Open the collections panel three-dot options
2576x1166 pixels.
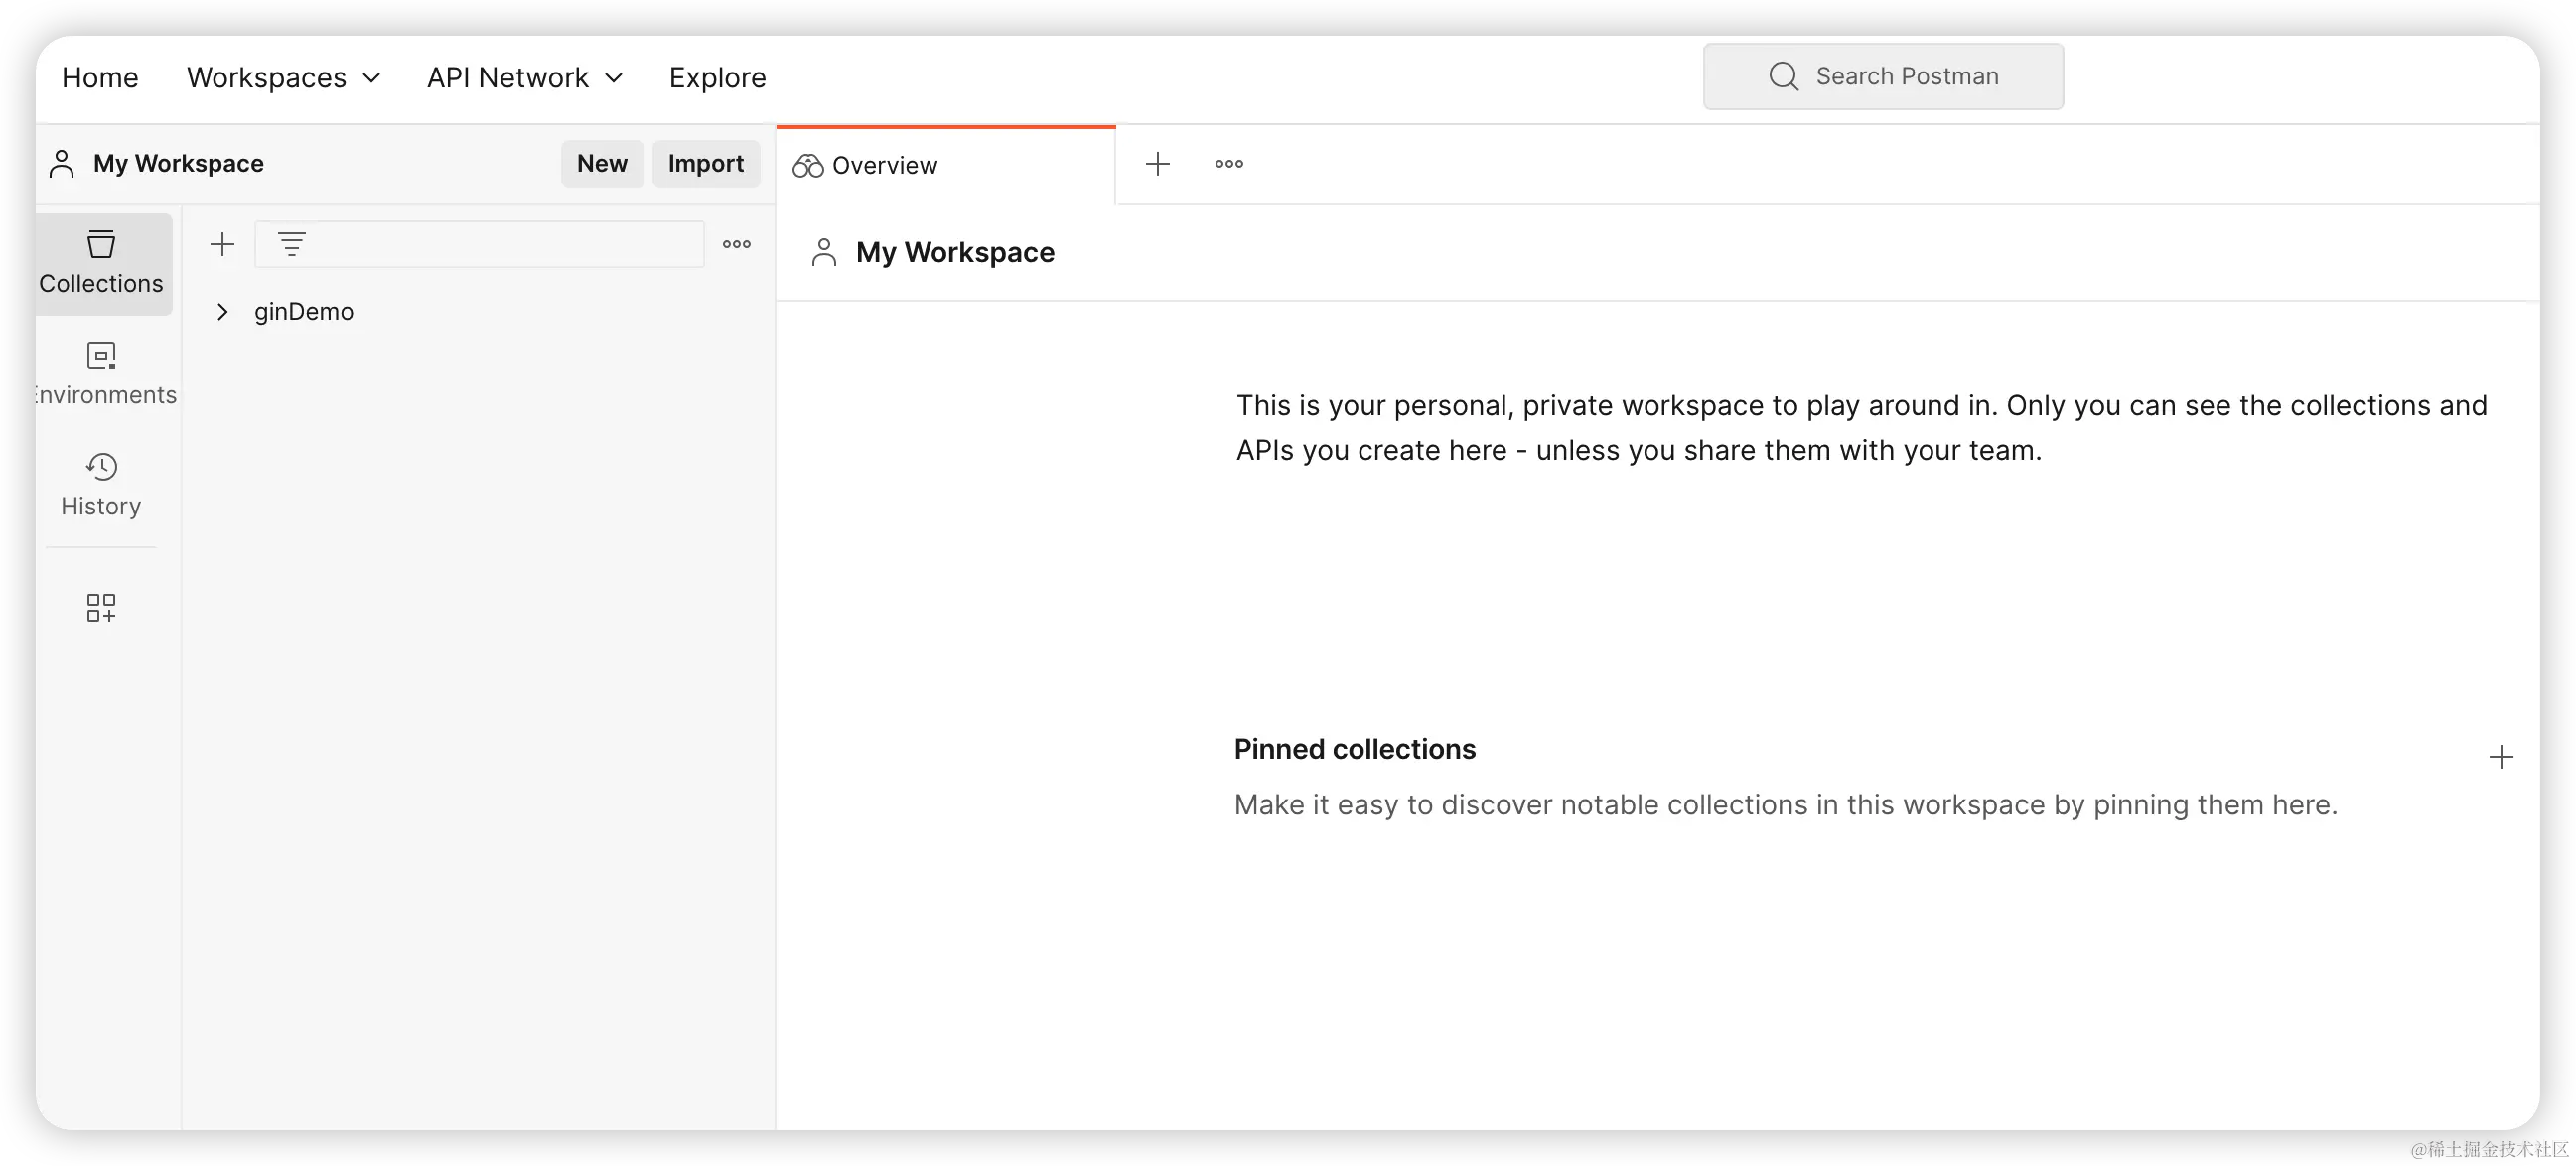pyautogui.click(x=737, y=244)
